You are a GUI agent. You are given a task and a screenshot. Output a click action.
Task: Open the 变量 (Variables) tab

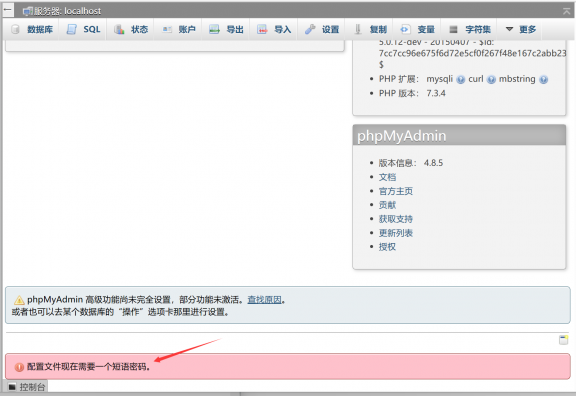417,29
